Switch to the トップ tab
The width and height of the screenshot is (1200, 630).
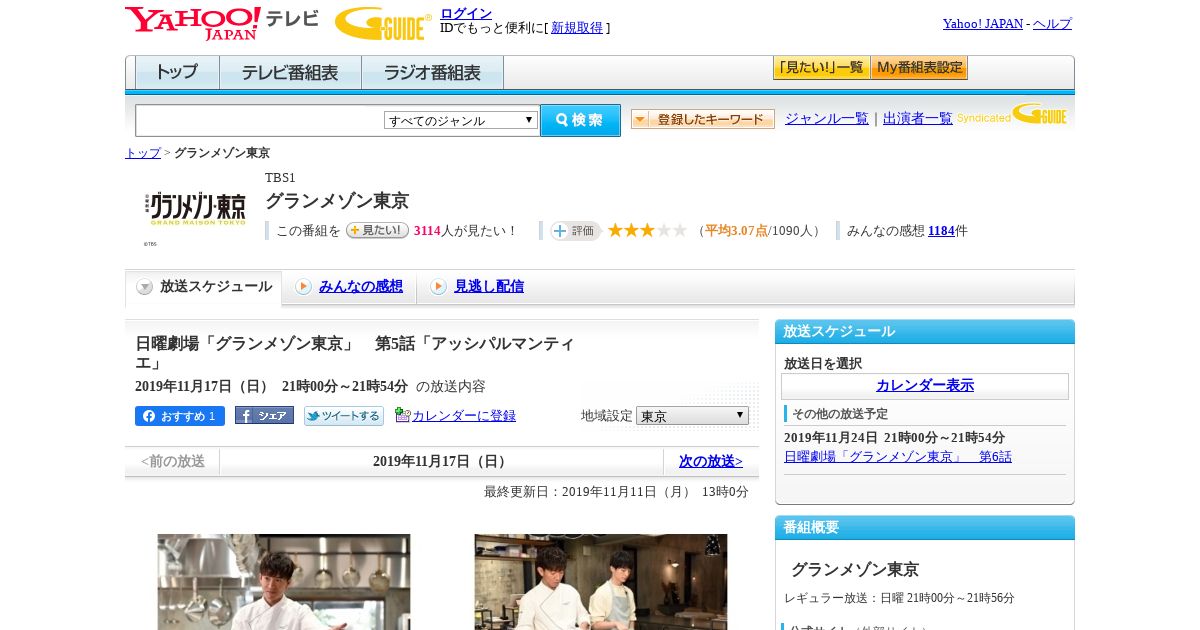[177, 73]
